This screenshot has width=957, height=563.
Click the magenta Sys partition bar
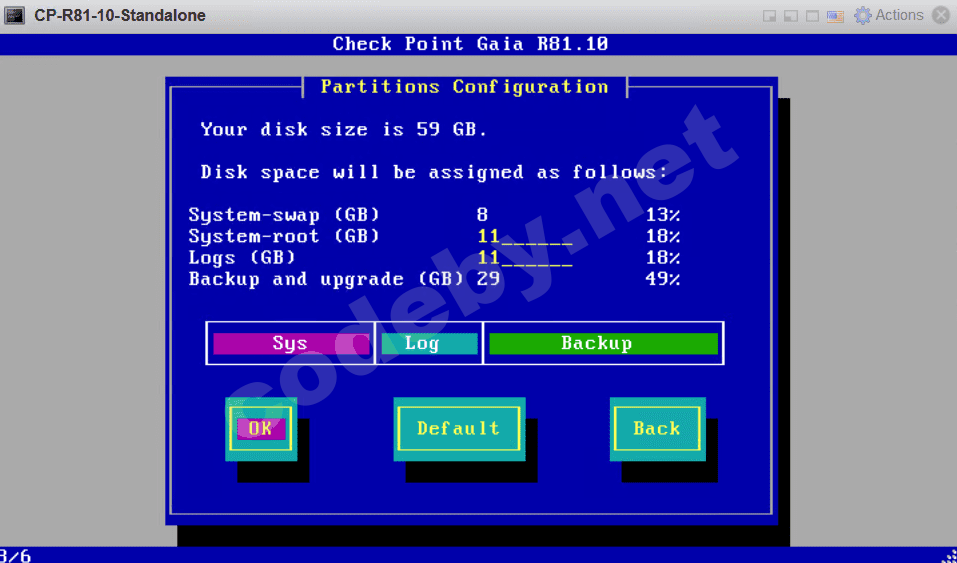click(x=291, y=343)
